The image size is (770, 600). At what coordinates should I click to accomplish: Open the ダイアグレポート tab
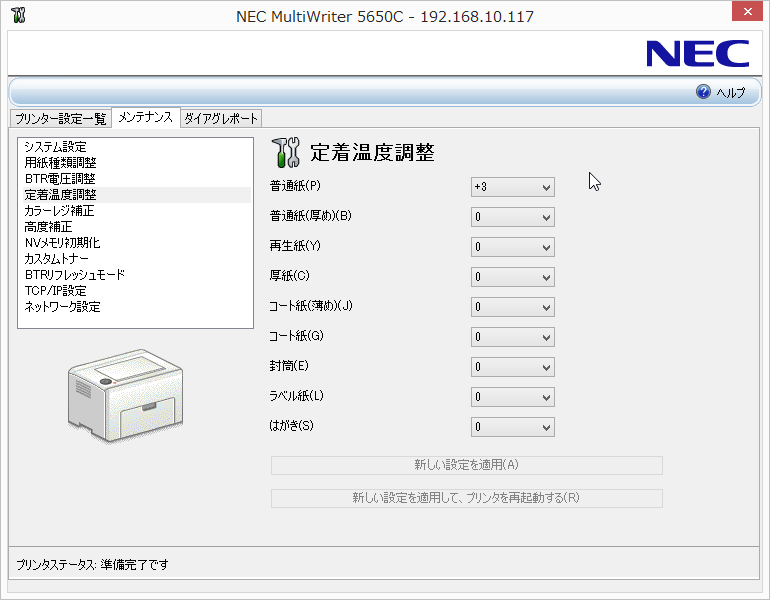[221, 118]
